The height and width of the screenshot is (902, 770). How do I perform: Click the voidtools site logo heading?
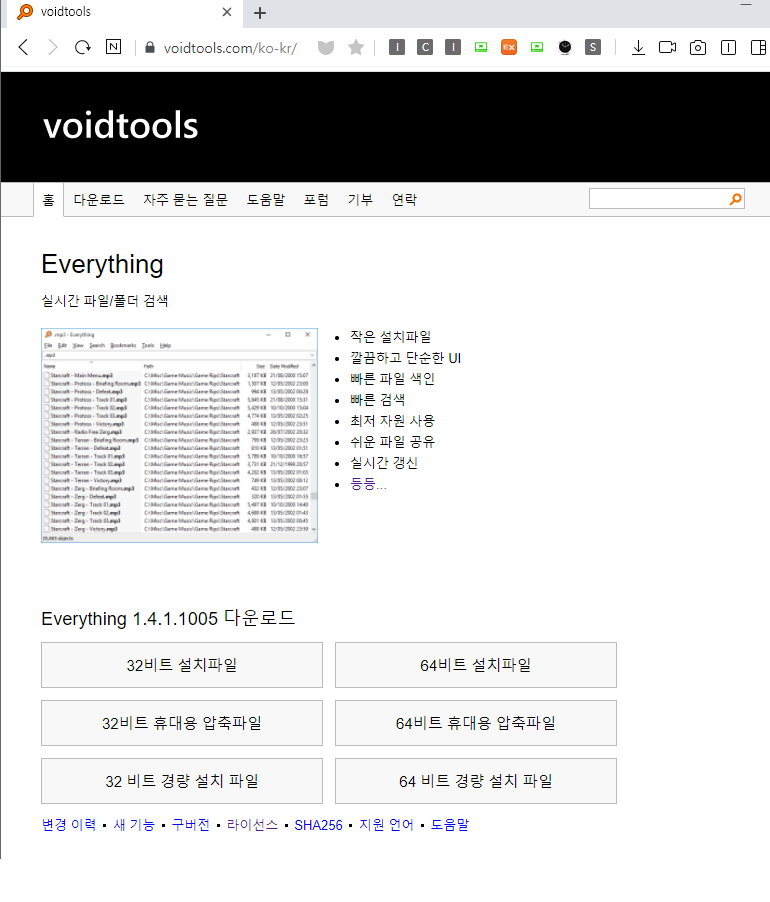coord(121,125)
